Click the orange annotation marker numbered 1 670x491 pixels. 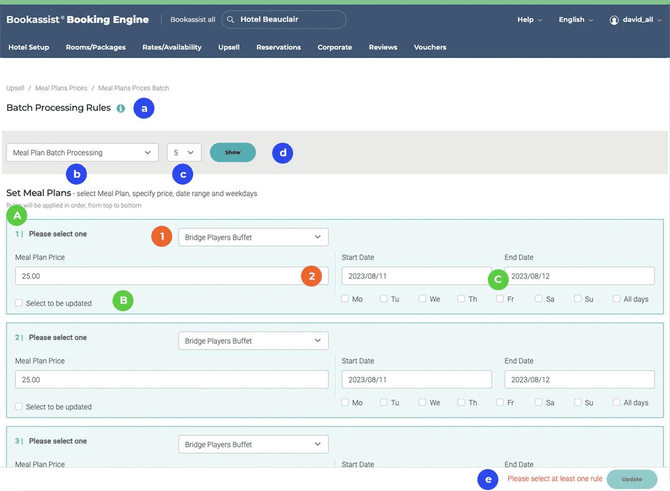(161, 237)
